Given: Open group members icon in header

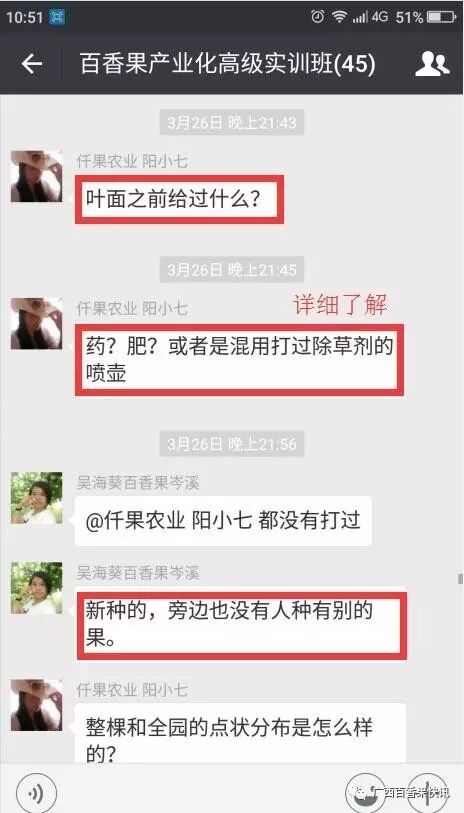Looking at the screenshot, I should coord(432,64).
